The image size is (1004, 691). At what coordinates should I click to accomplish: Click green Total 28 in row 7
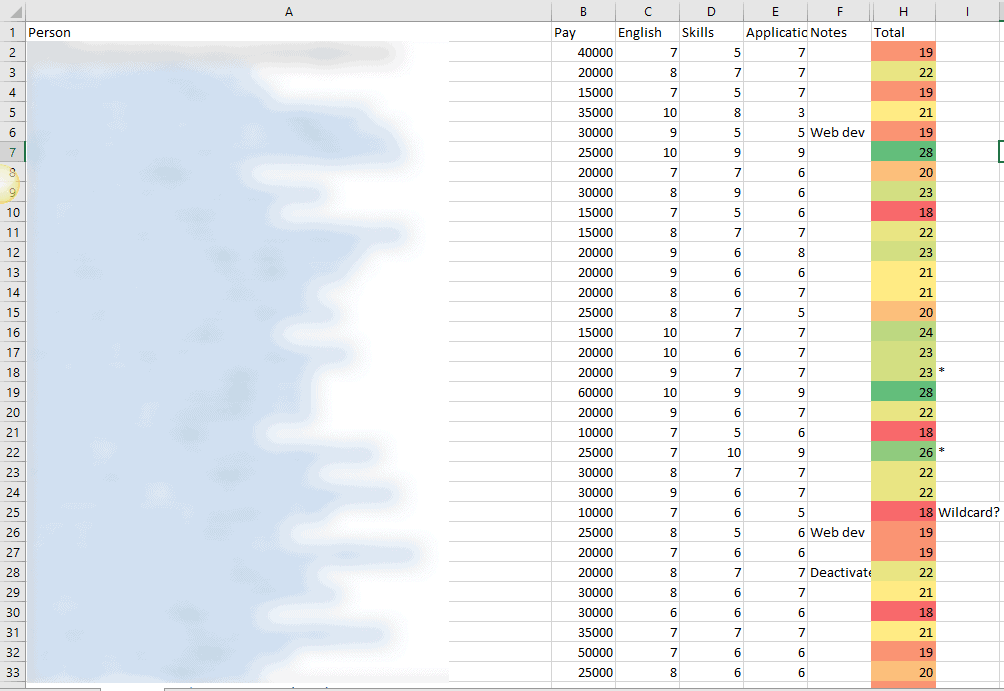point(903,152)
